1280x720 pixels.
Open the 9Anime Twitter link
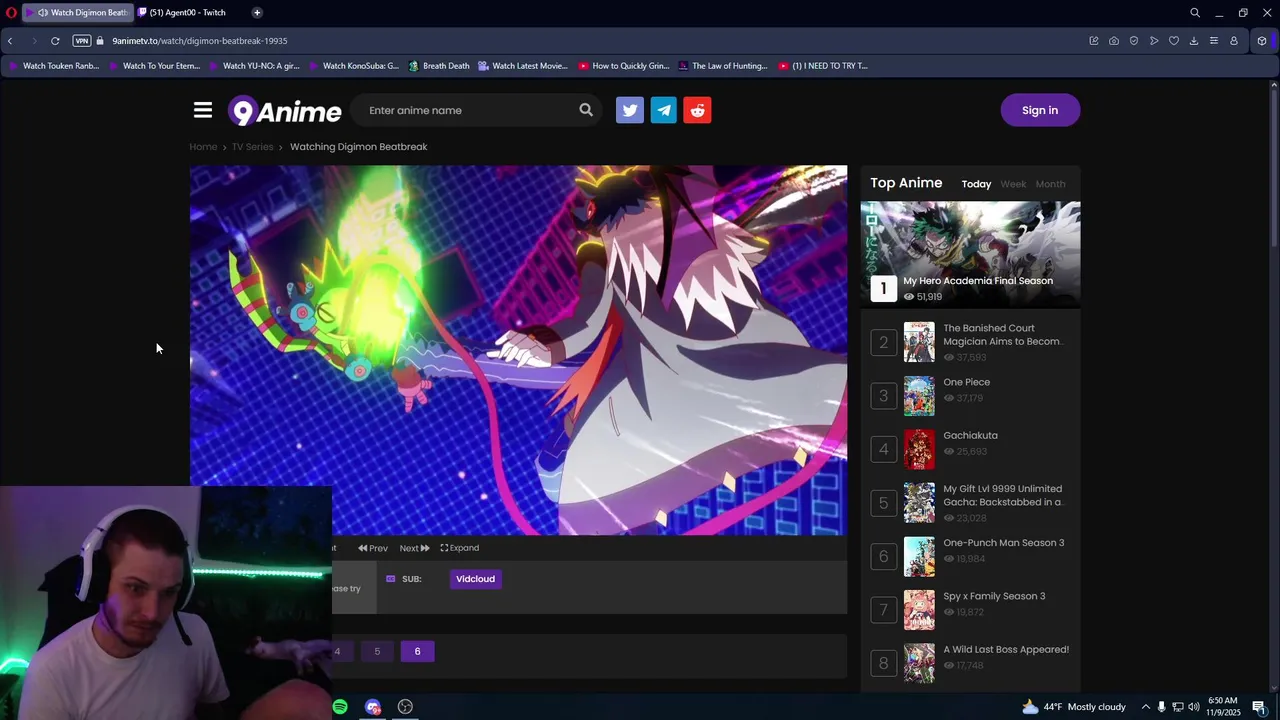[x=630, y=110]
